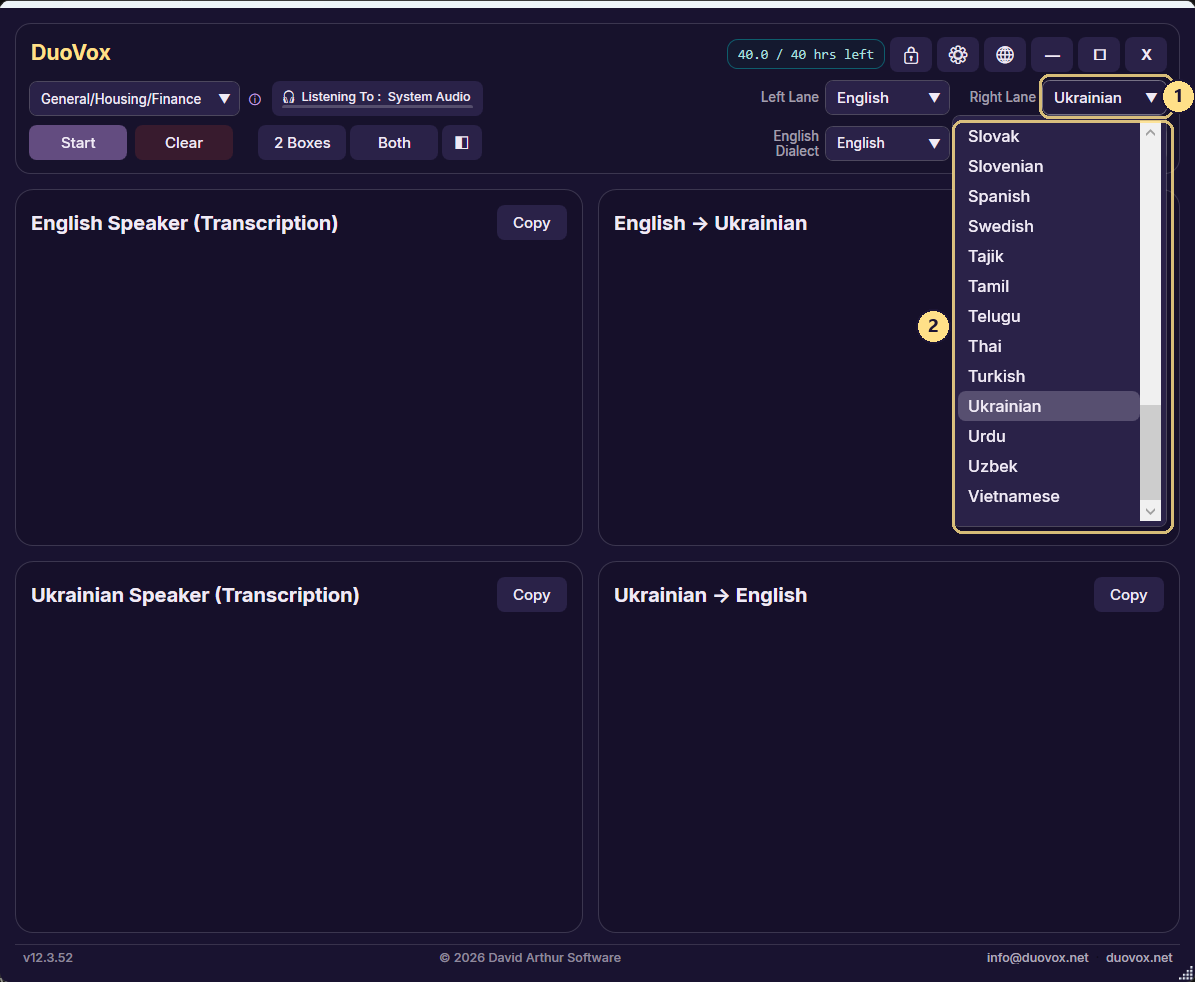Click the Ukrainian Speaker (Transcription) heading
Screen dimensions: 1195x982
pyautogui.click(x=195, y=595)
